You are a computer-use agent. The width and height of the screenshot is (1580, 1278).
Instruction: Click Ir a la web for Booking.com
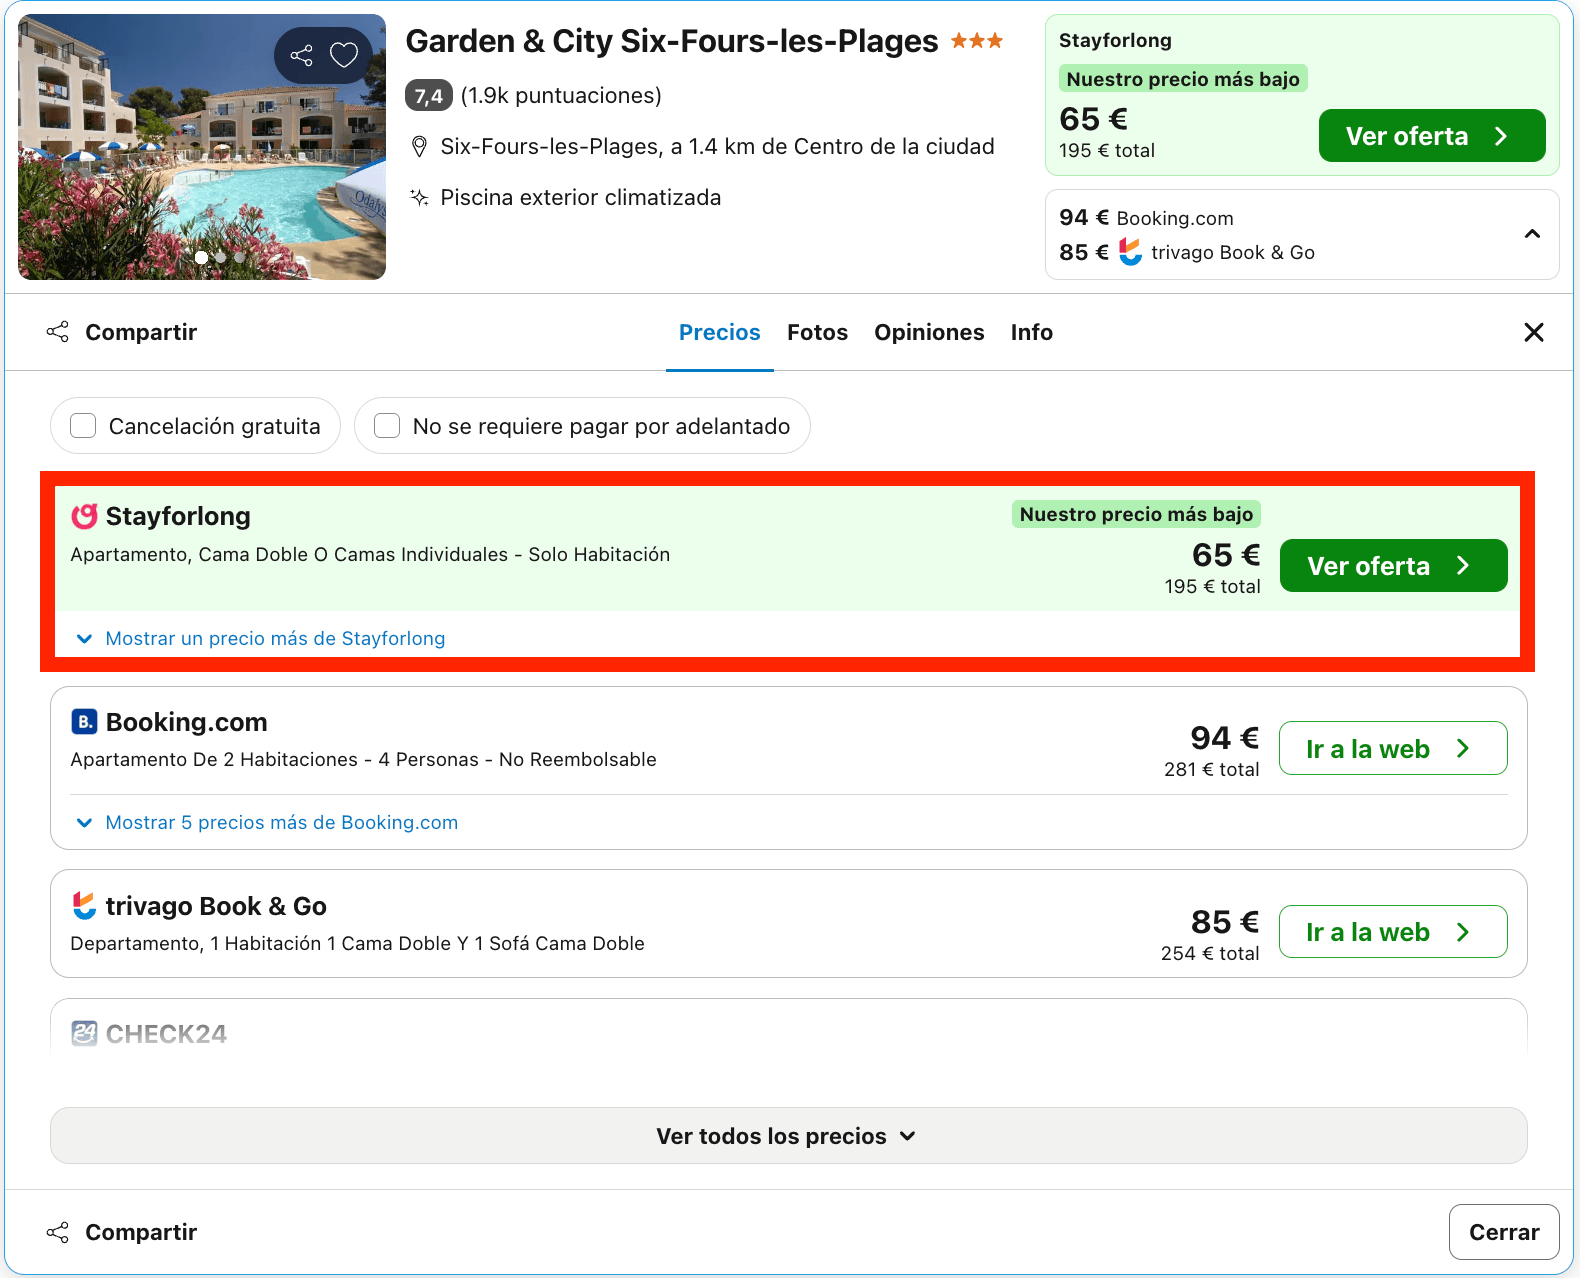click(1393, 748)
